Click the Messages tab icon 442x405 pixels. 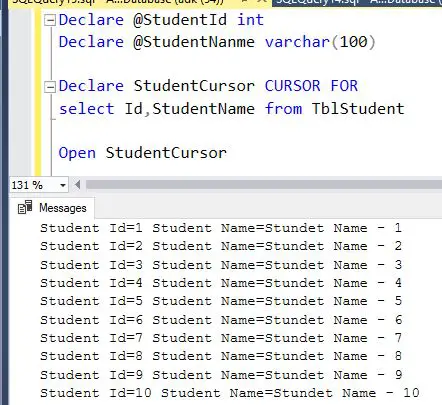point(25,208)
